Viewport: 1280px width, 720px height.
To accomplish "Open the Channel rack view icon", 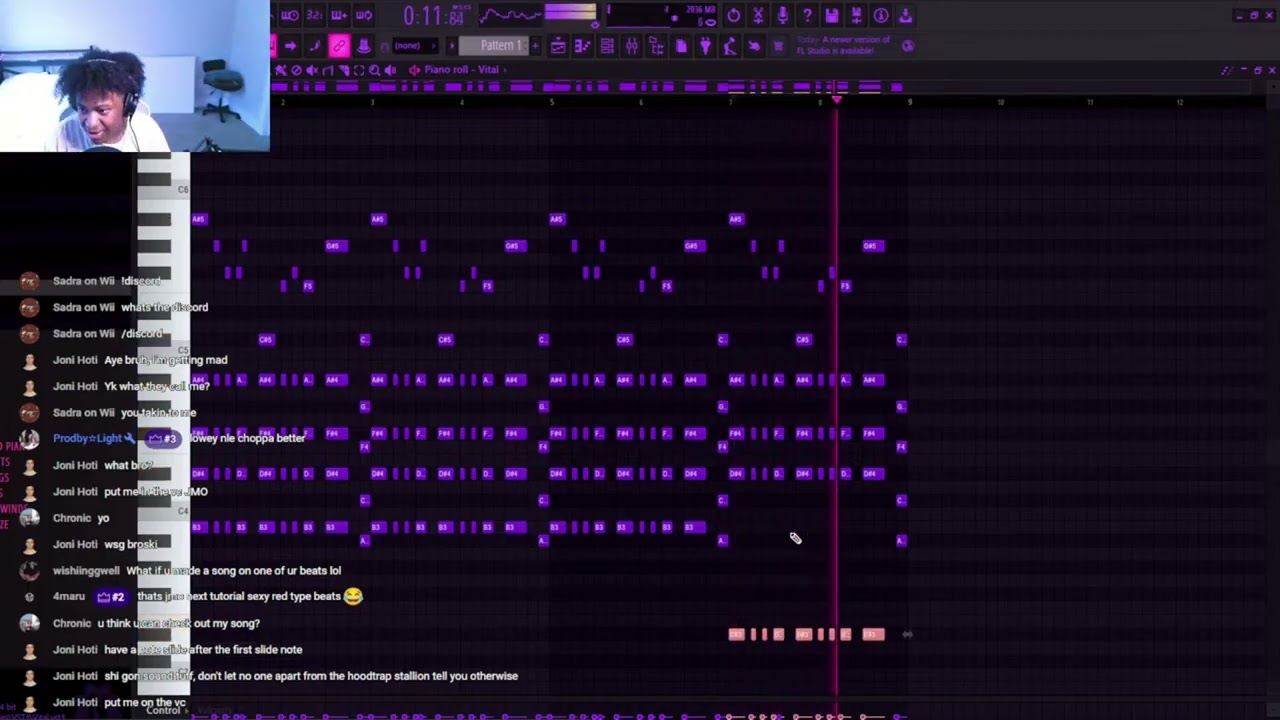I will [607, 46].
